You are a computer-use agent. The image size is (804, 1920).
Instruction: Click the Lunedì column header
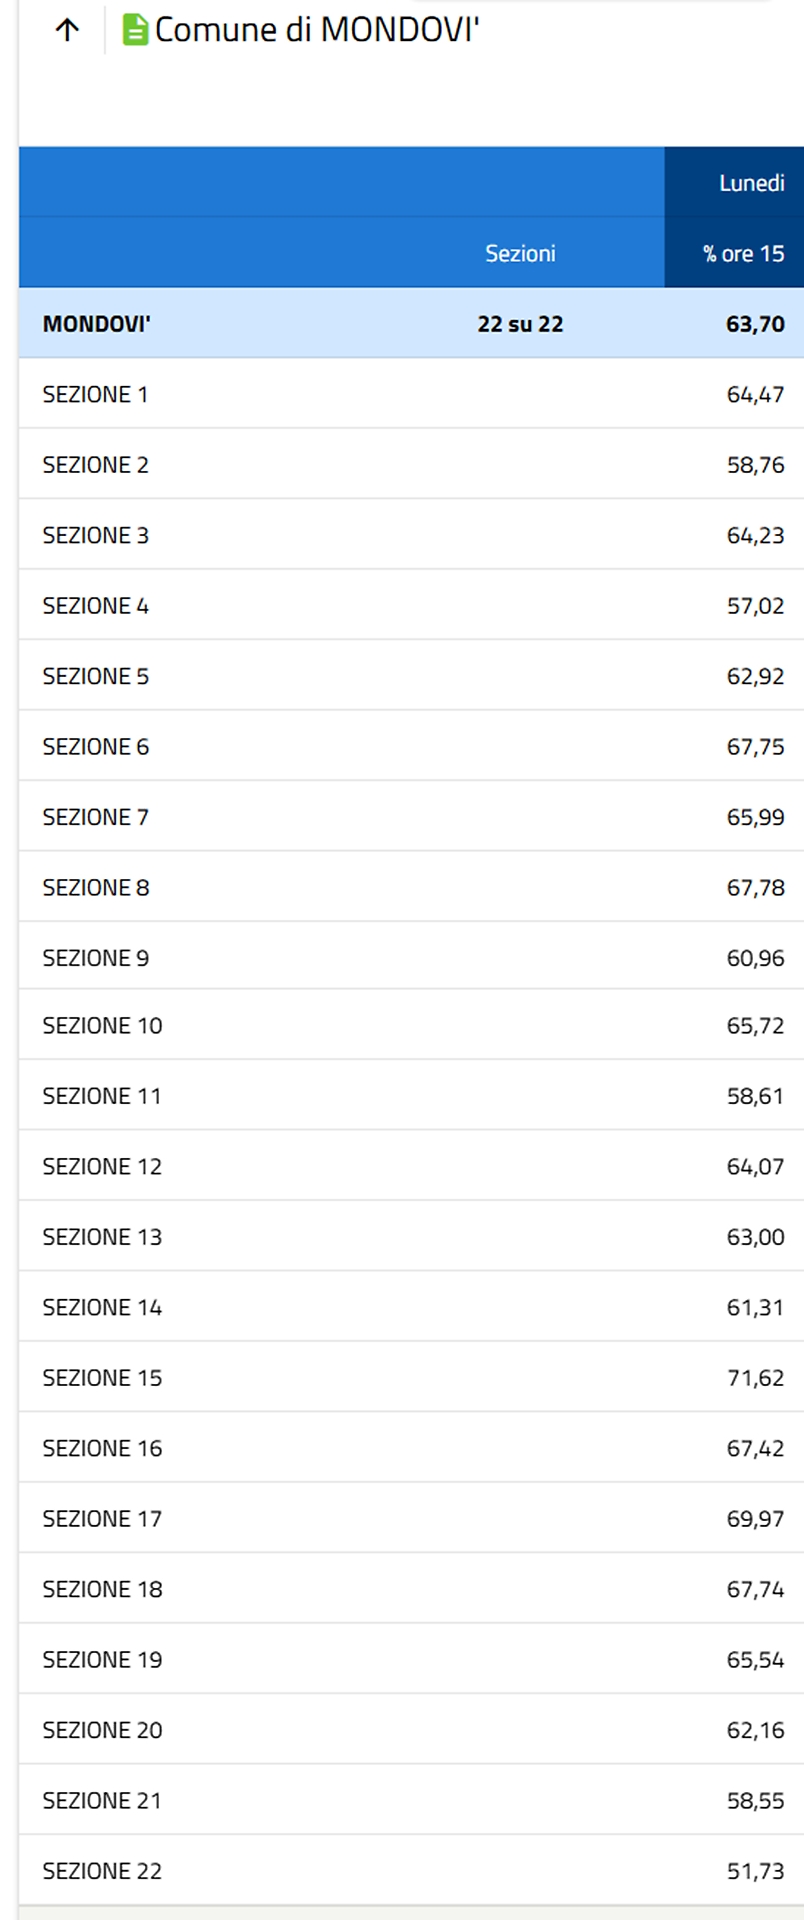(x=751, y=183)
